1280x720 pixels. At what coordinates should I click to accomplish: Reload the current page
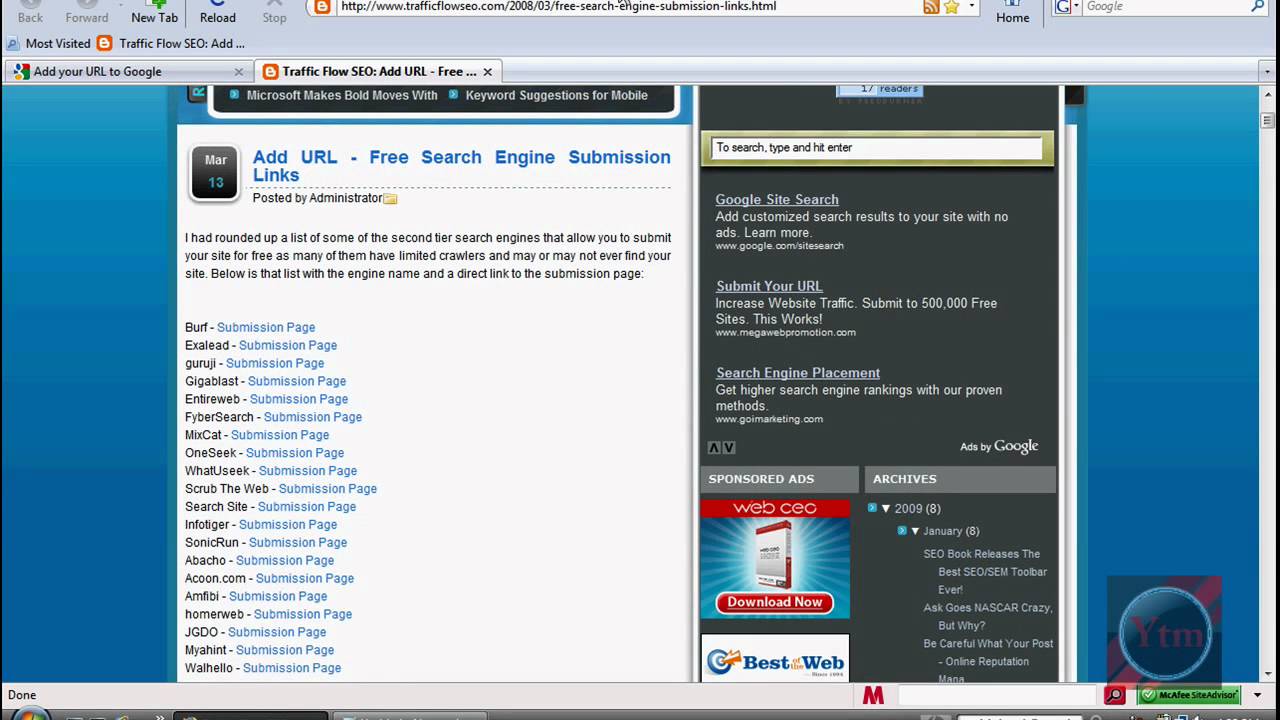coord(217,12)
